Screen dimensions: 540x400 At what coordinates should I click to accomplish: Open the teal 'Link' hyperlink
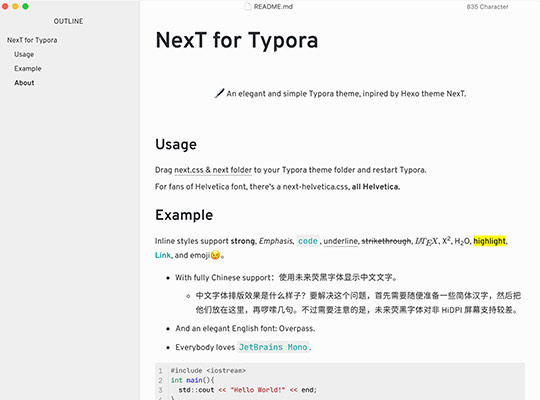[163, 255]
